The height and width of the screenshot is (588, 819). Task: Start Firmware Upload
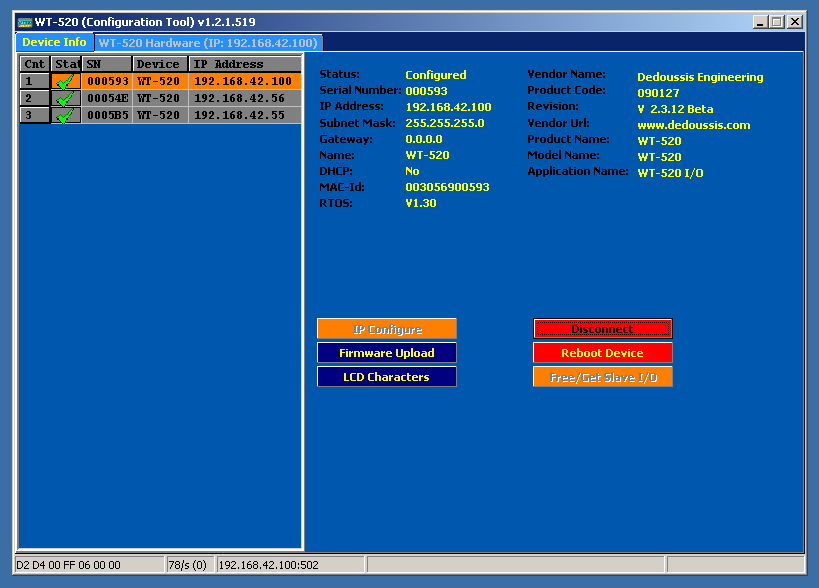pos(387,353)
